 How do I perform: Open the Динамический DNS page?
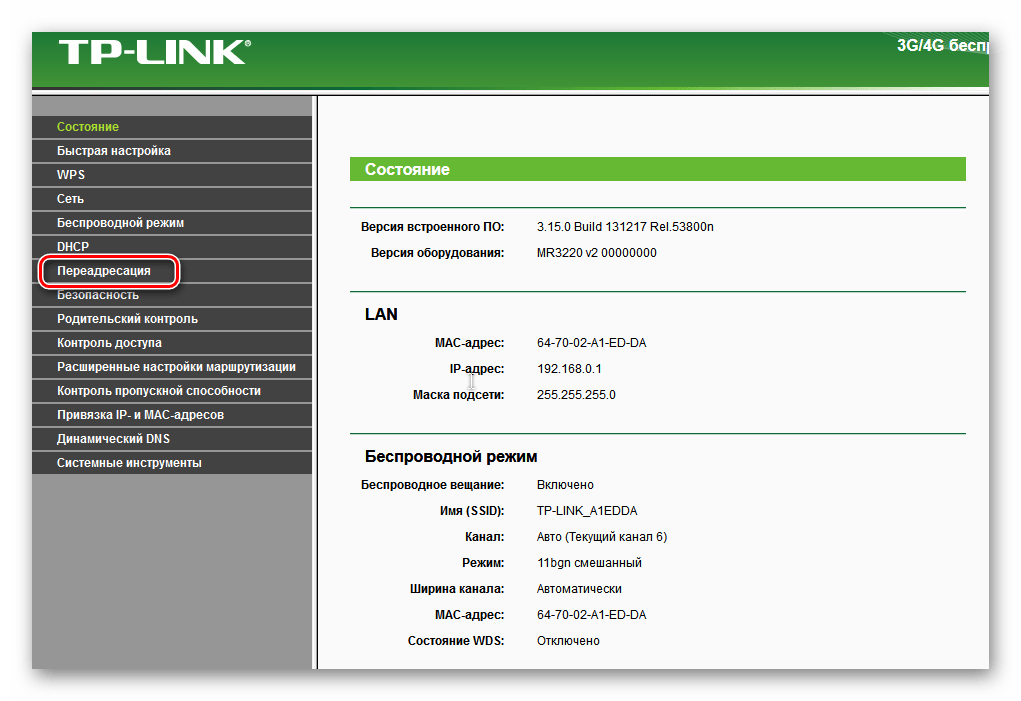click(113, 439)
